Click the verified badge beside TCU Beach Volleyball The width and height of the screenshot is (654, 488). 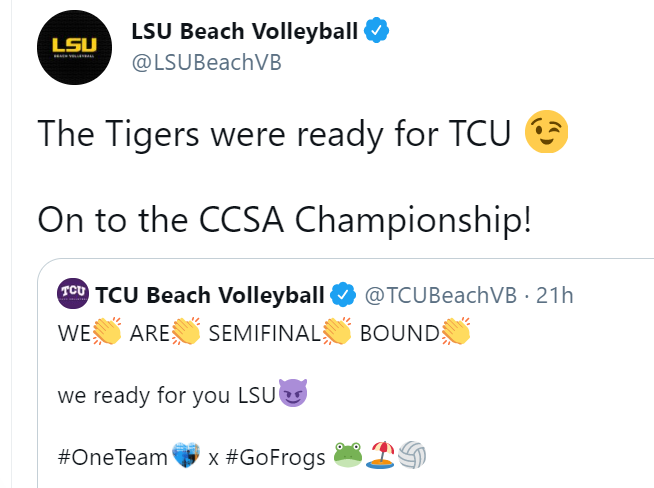[x=343, y=295]
